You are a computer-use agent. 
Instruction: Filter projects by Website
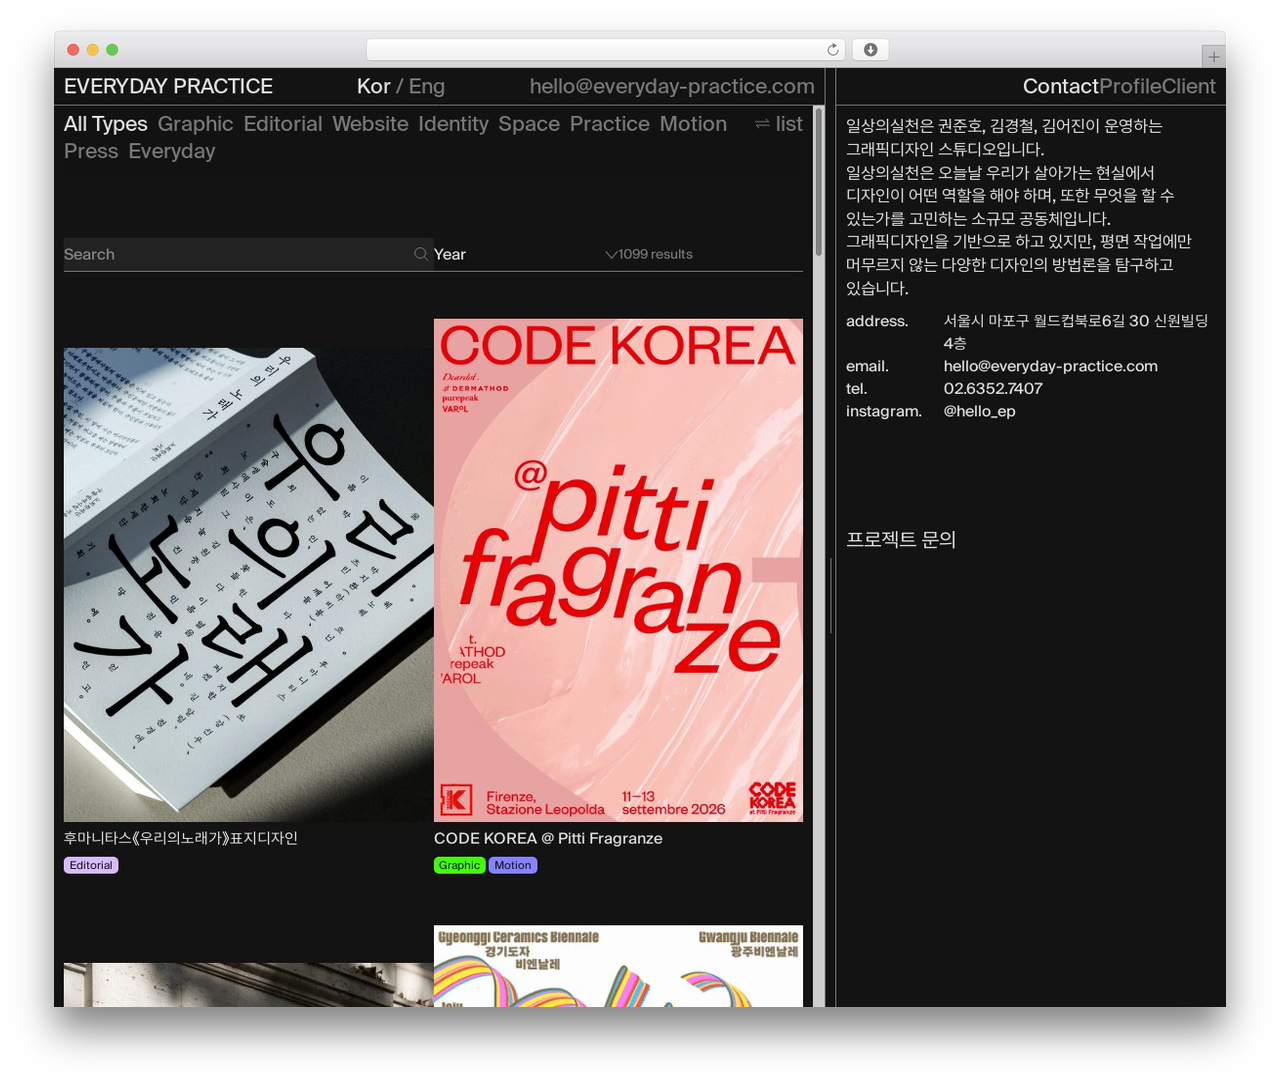[370, 124]
